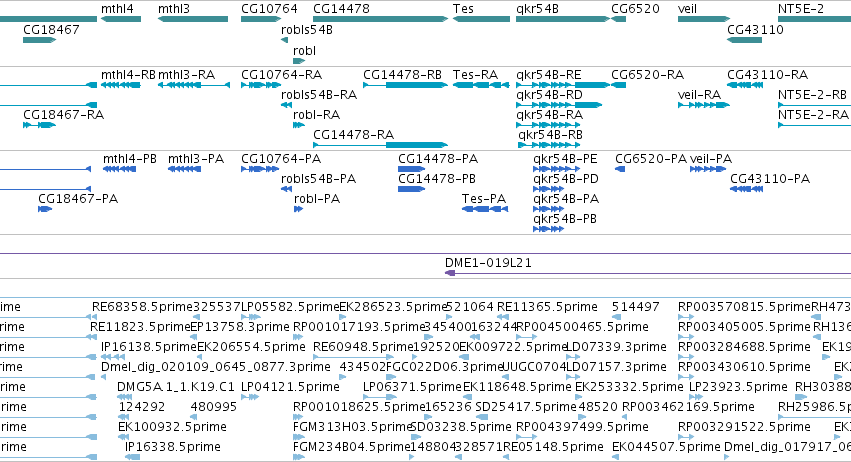Viewport: 851px width, 462px height.
Task: Select transcript label CG10764-RA
Action: tap(281, 74)
